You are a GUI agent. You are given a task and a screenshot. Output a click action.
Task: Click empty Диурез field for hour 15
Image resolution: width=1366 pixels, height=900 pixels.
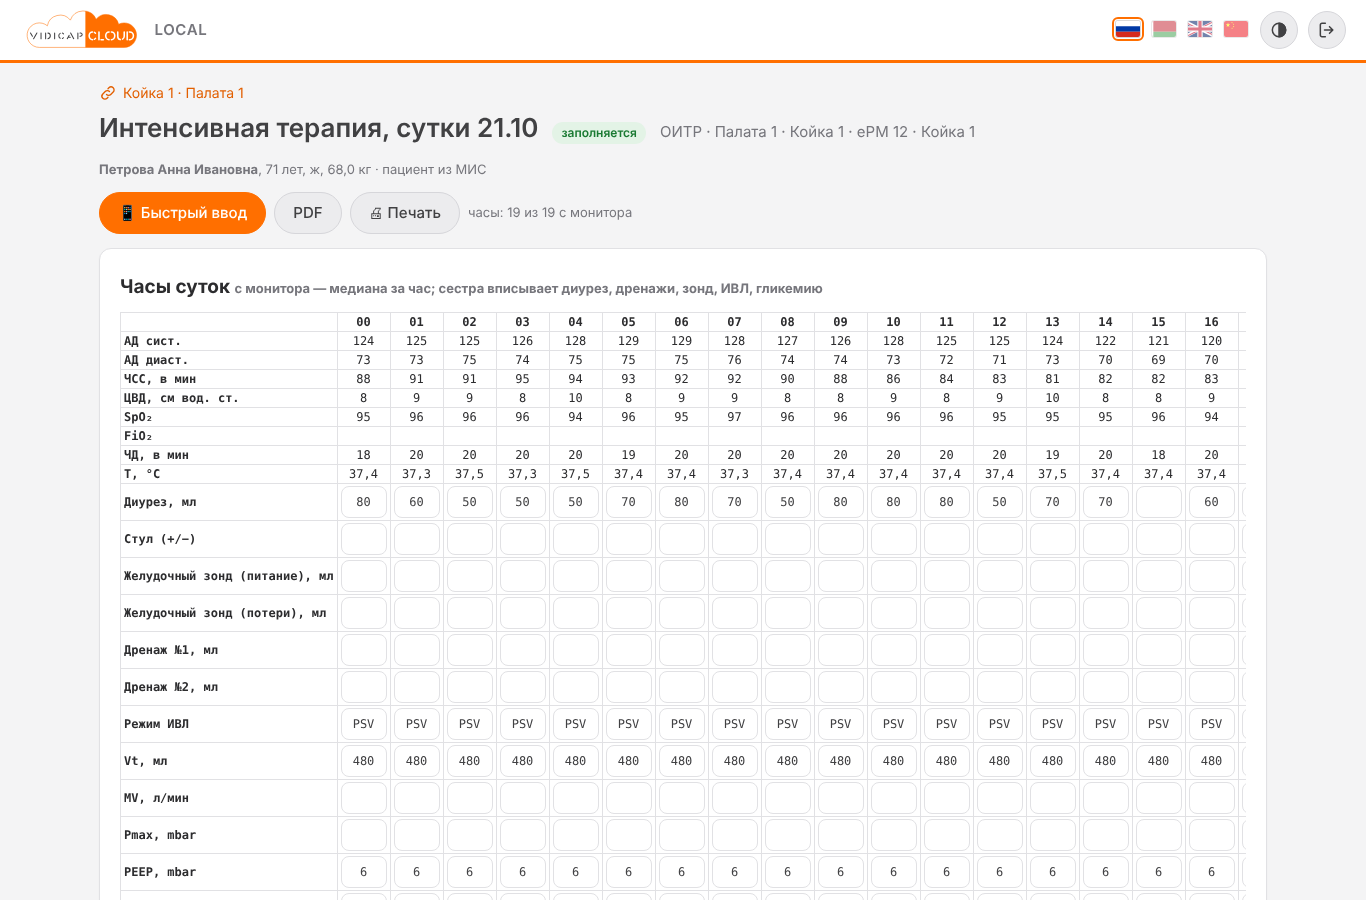(1159, 502)
